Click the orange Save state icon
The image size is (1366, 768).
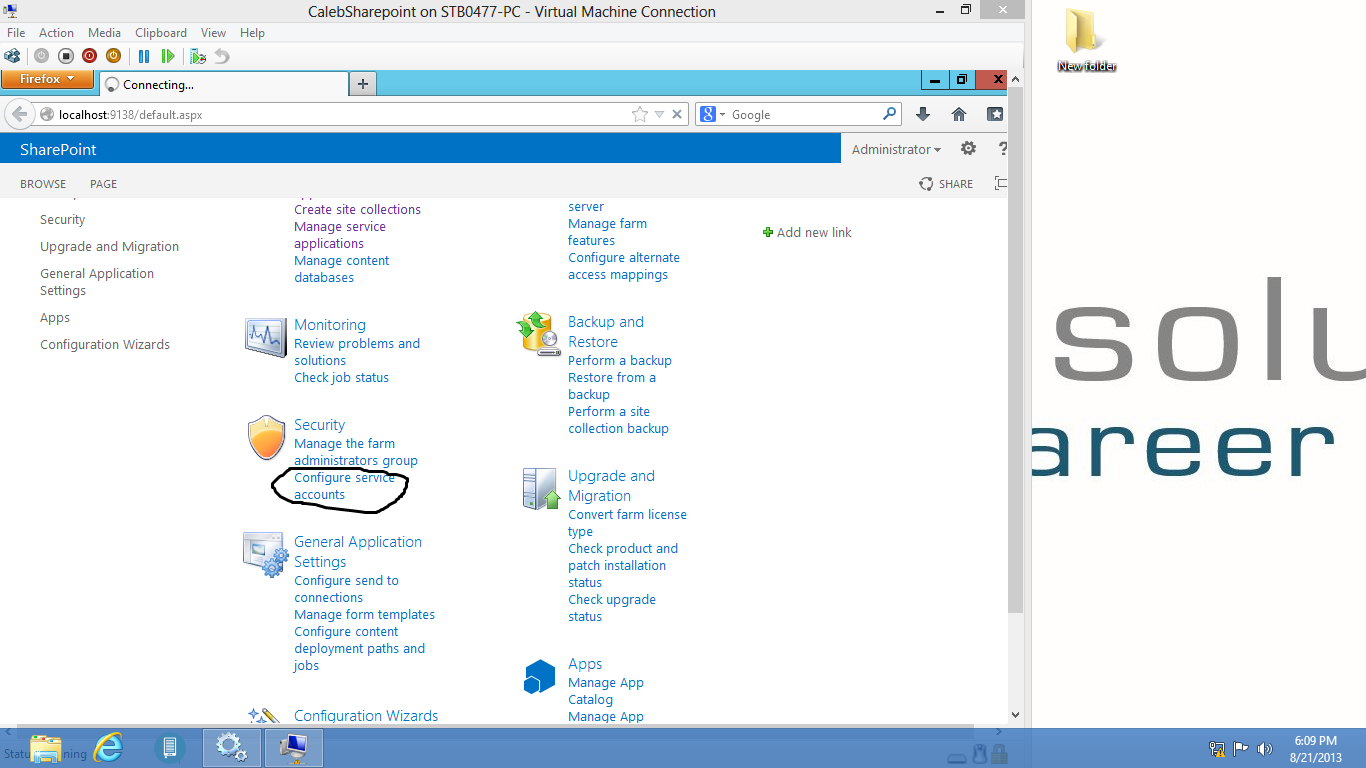113,56
